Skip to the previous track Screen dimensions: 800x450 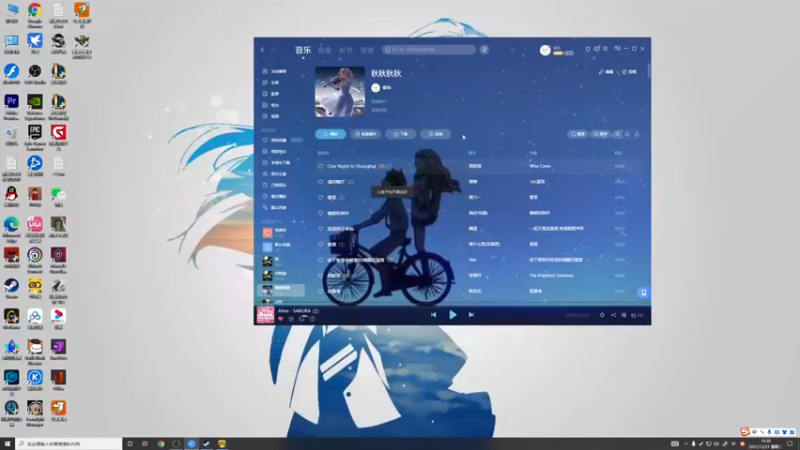[x=433, y=315]
